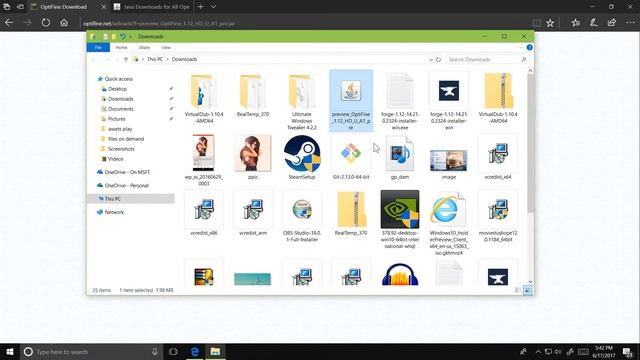
Task: Open the Home ribbon tab
Action: 121,47
